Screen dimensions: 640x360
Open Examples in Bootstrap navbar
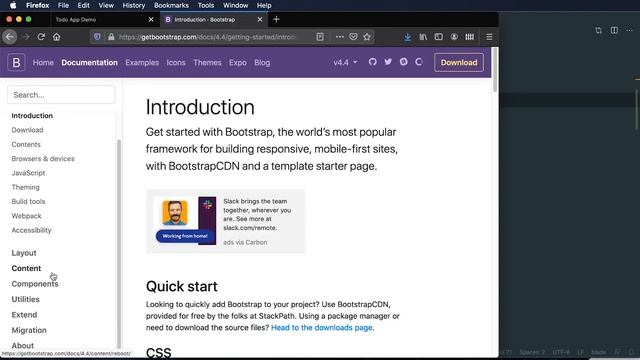[x=142, y=62]
